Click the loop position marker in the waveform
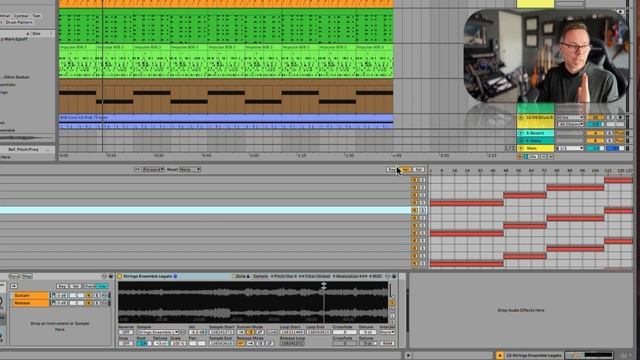The width and height of the screenshot is (640, 360). point(324,285)
